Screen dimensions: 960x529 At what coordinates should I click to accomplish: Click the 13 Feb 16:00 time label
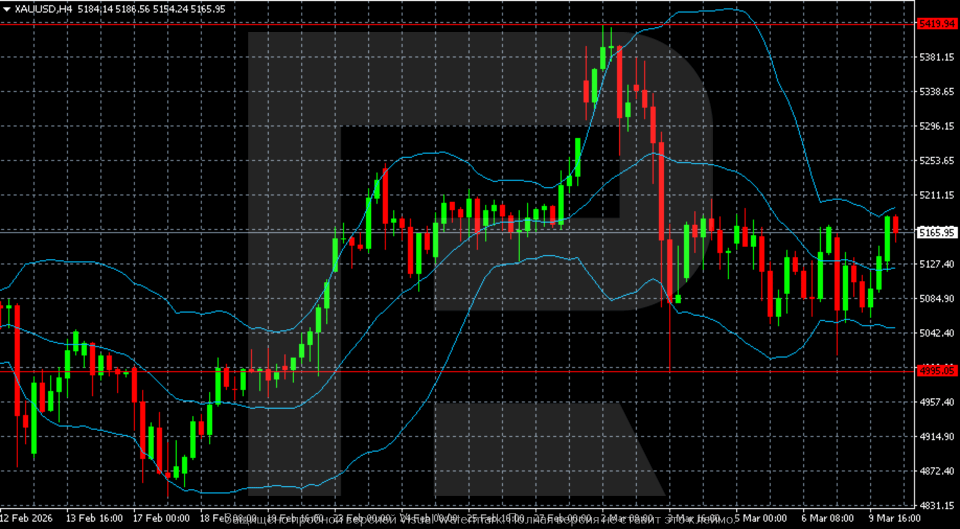click(x=95, y=519)
